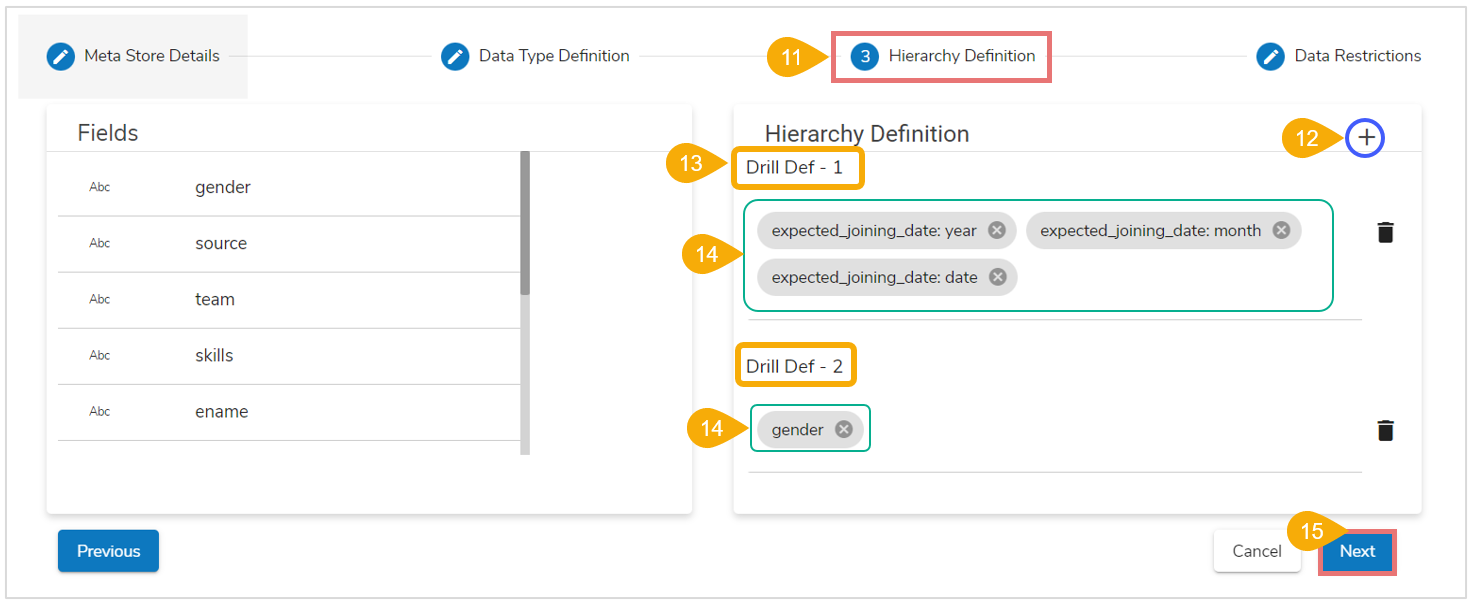Choose the team field row

point(215,299)
